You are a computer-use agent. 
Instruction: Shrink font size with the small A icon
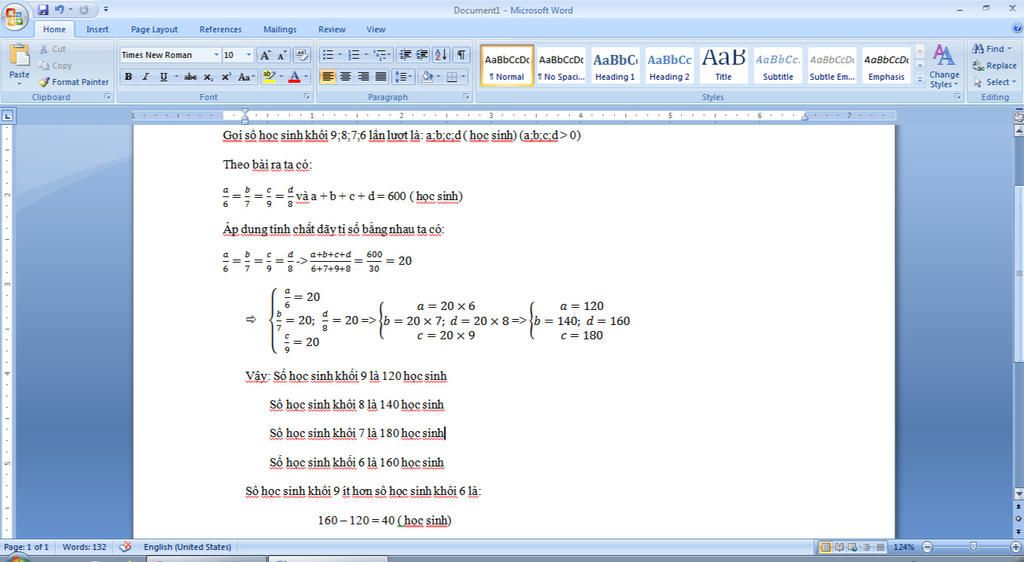282,55
